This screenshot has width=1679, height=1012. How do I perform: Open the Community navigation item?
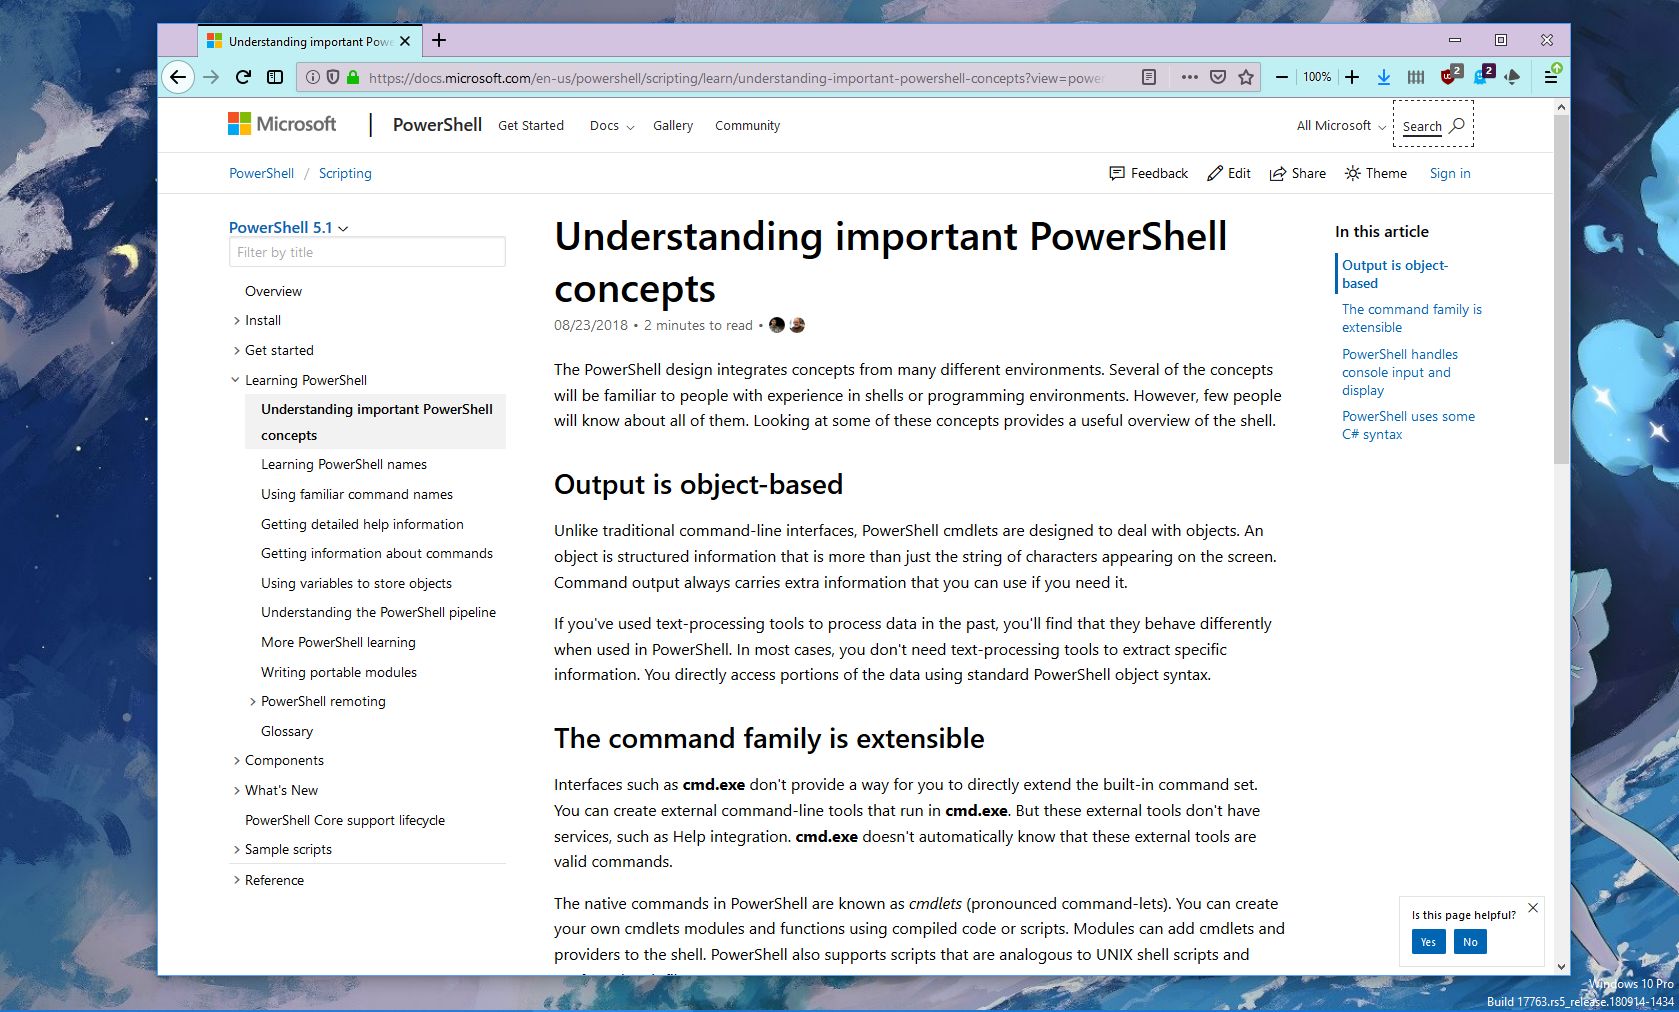[747, 125]
